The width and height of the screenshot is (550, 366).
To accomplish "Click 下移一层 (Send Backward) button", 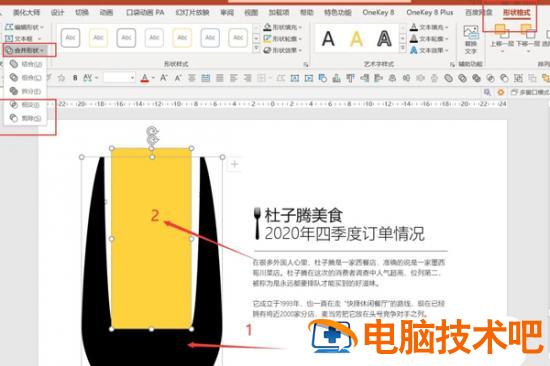I will pyautogui.click(x=528, y=39).
